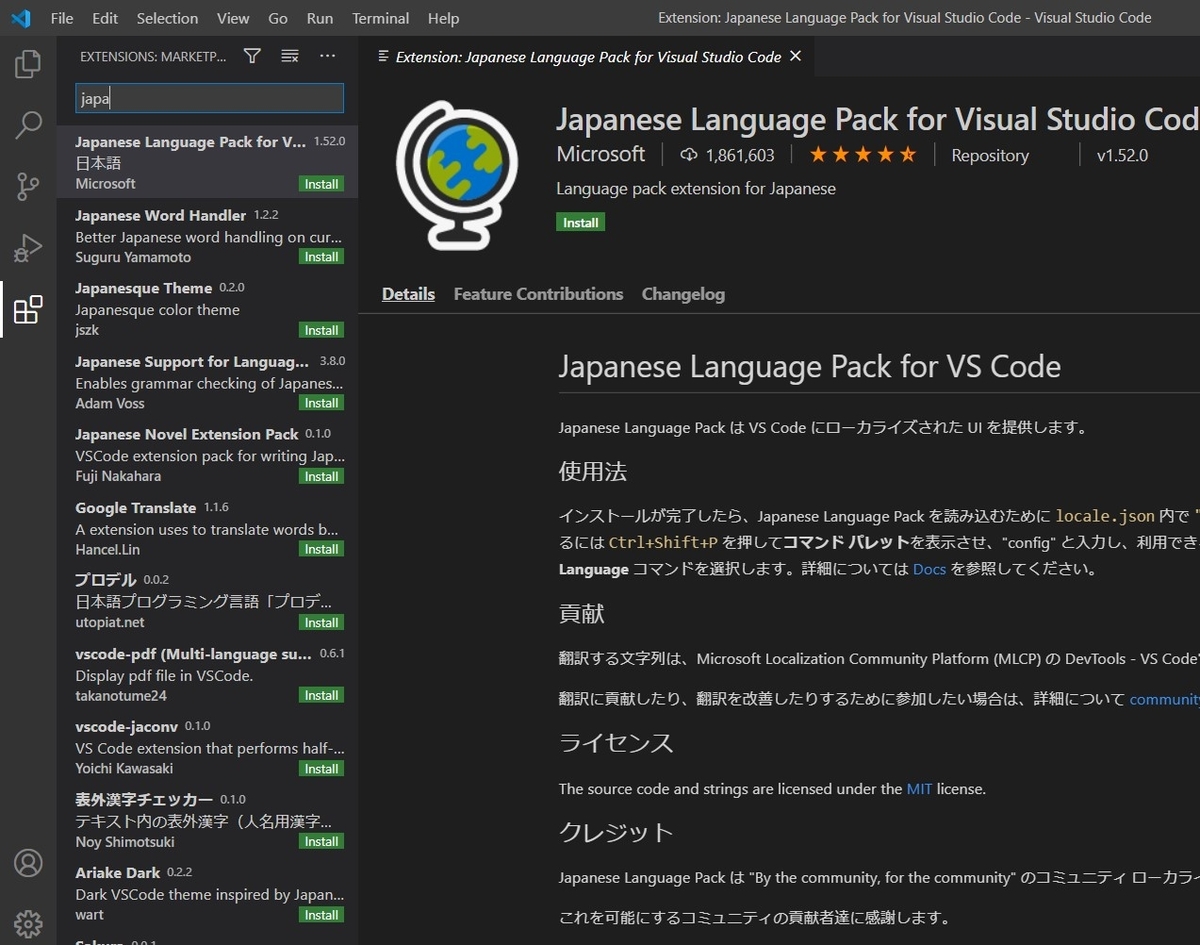Click the extensions search input field
Viewport: 1200px width, 945px height.
209,98
